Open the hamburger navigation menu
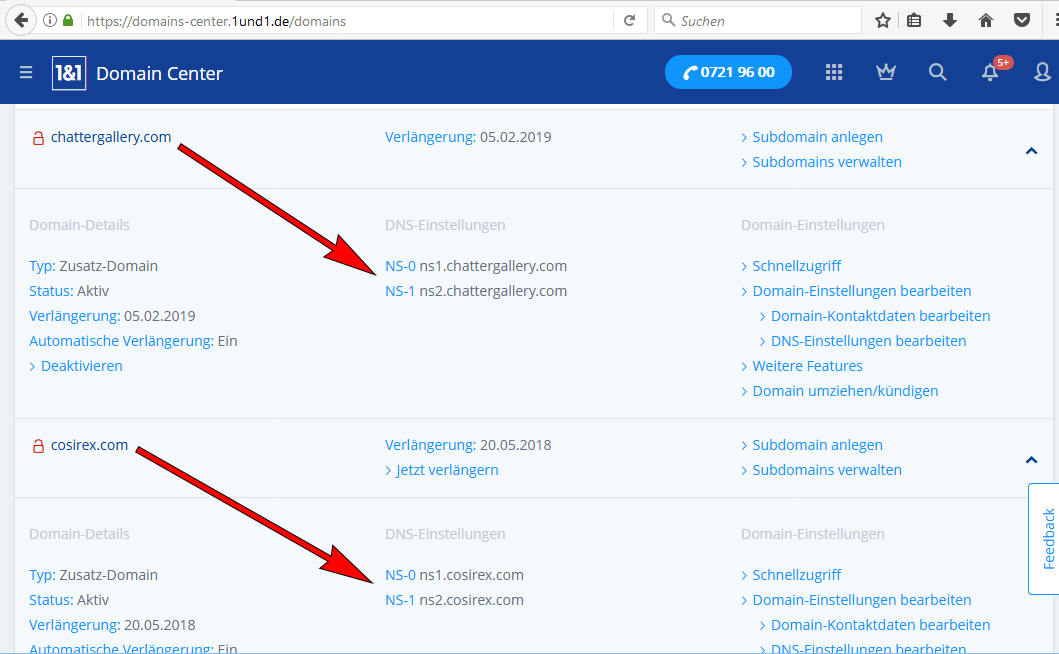 pos(26,73)
